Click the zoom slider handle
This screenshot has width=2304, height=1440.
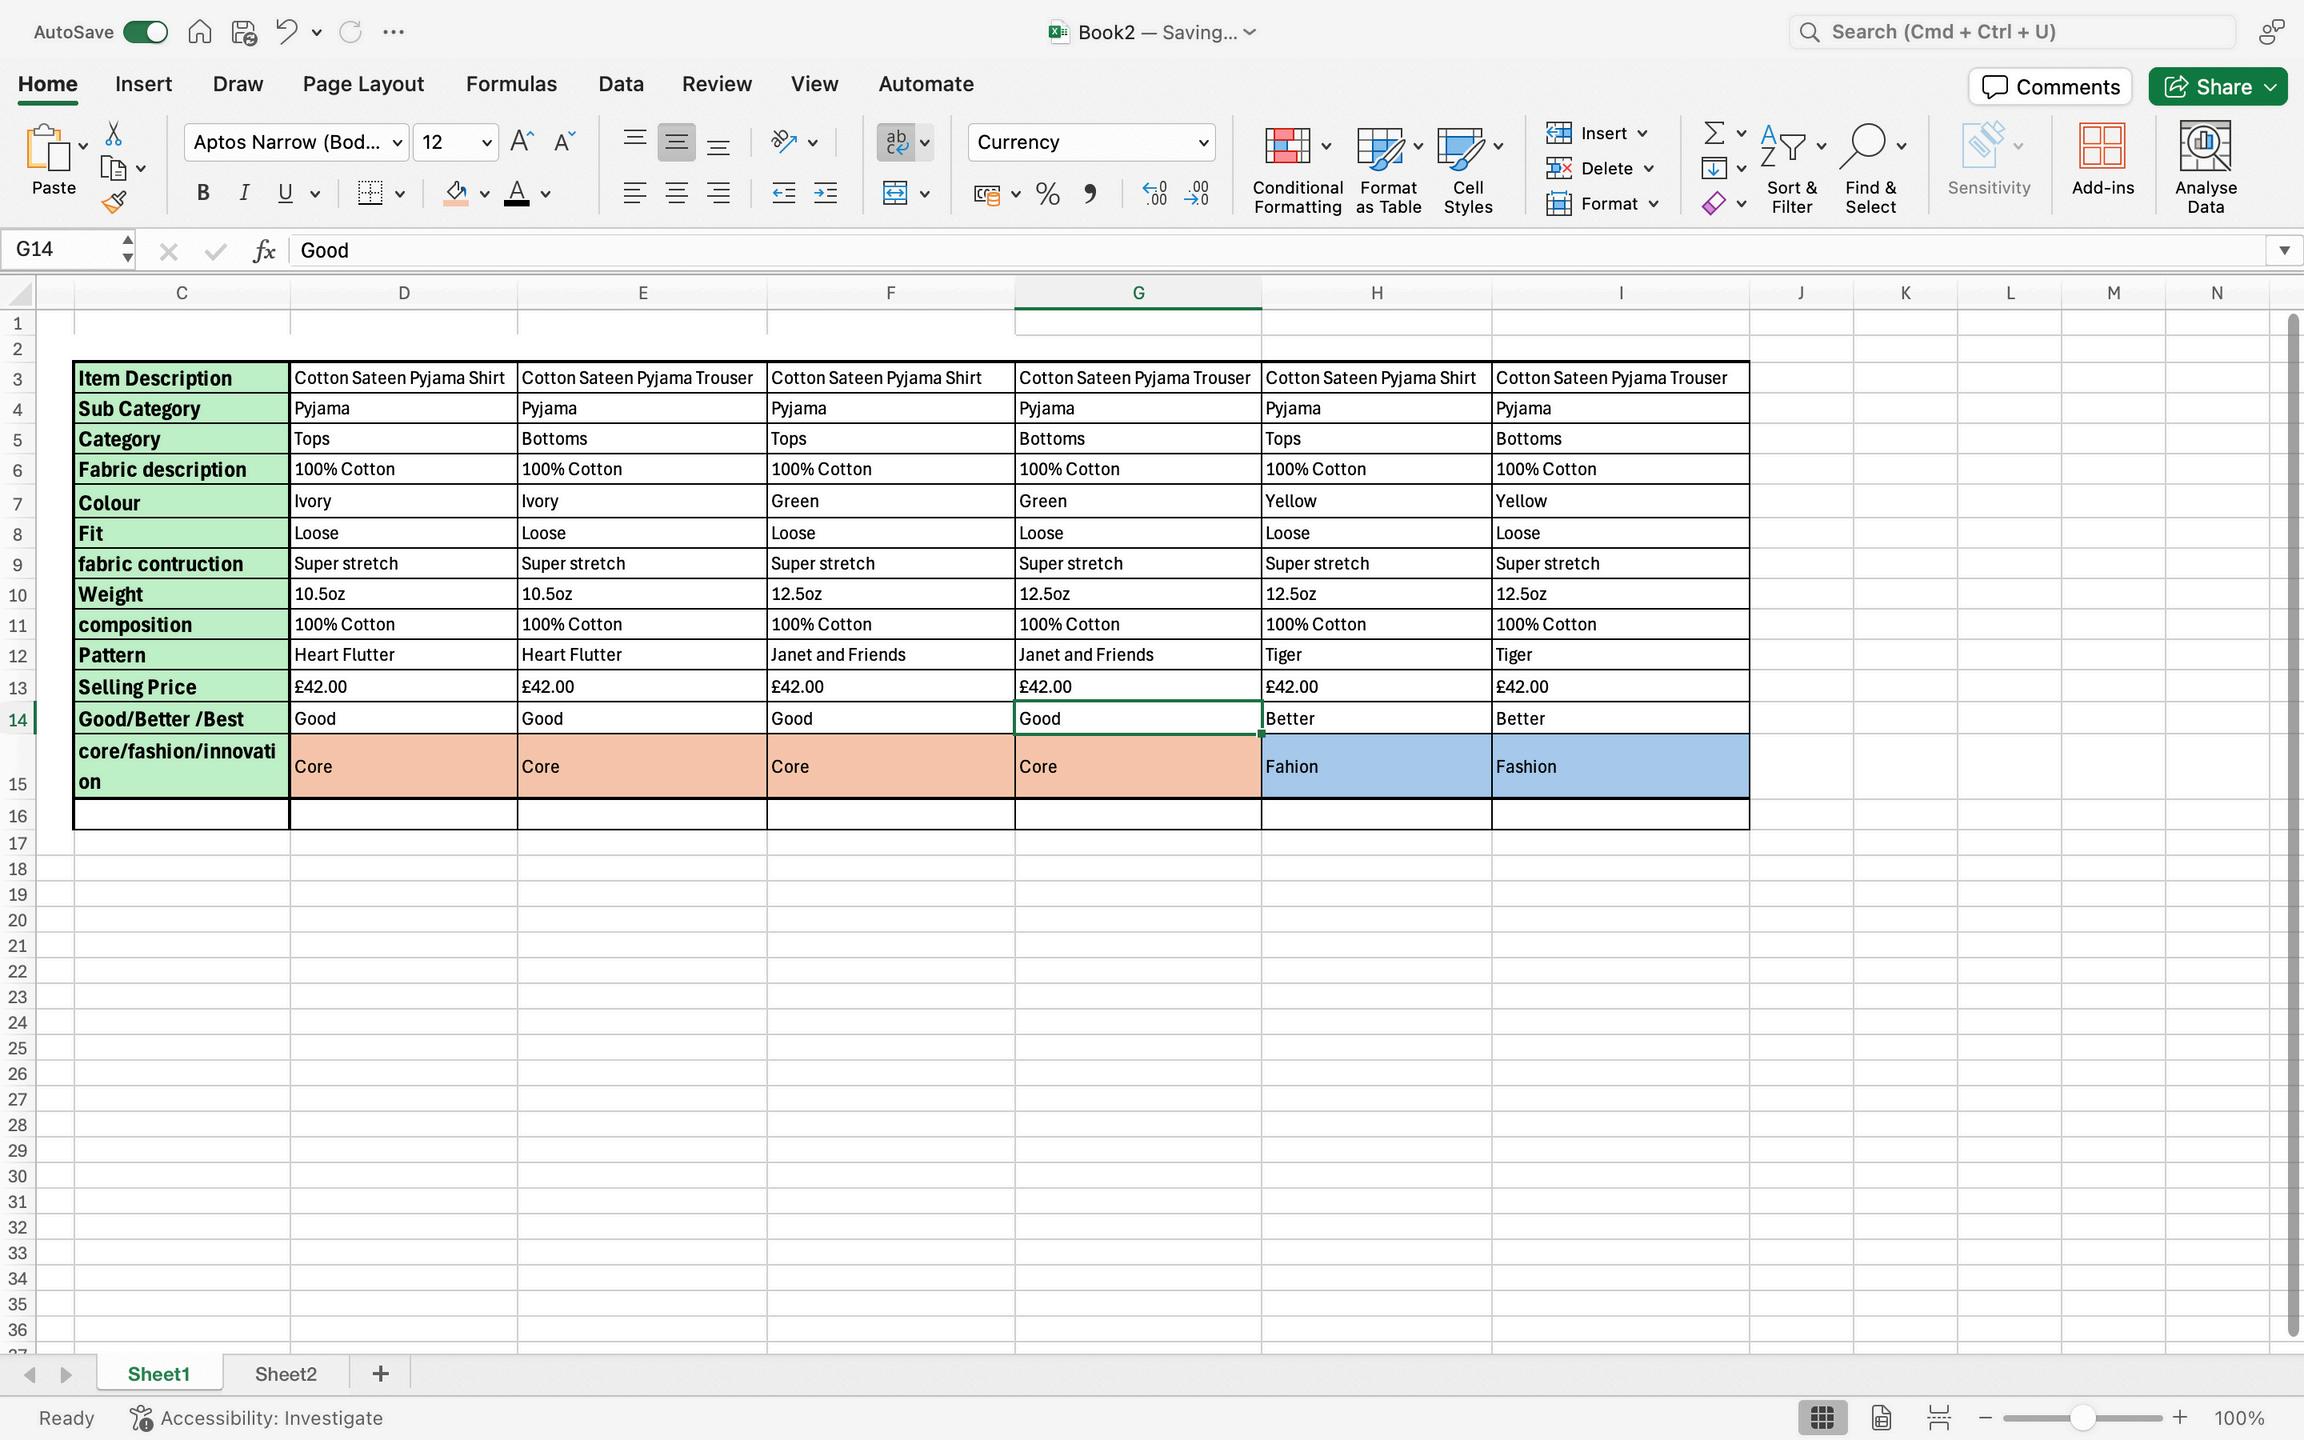tap(2082, 1418)
